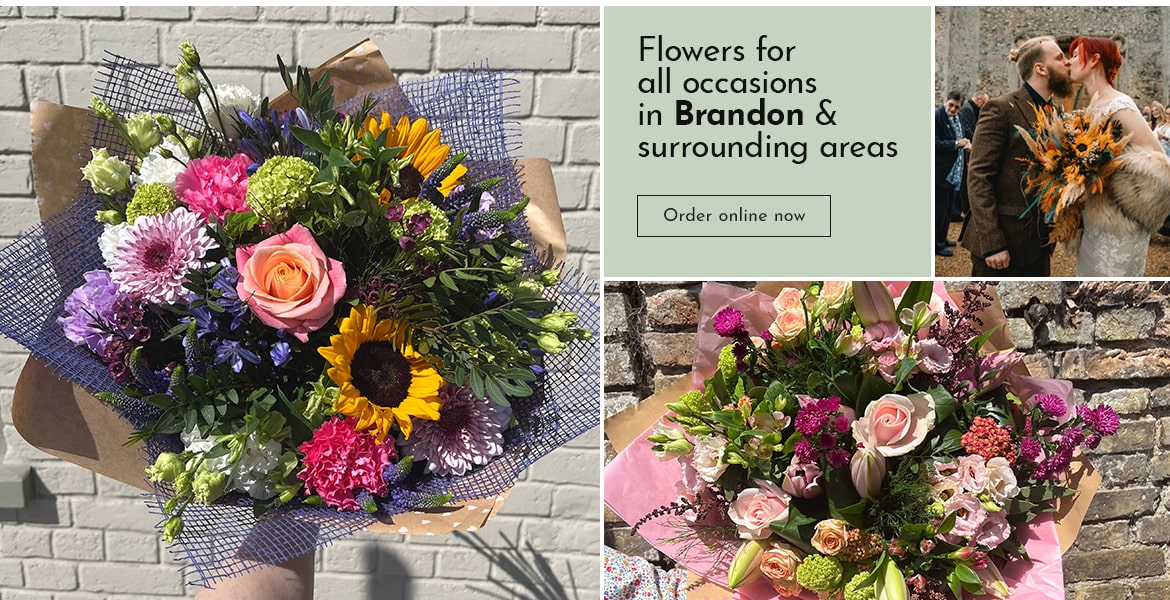
Task: Click the central sunflower facing forward
Action: coord(381,372)
